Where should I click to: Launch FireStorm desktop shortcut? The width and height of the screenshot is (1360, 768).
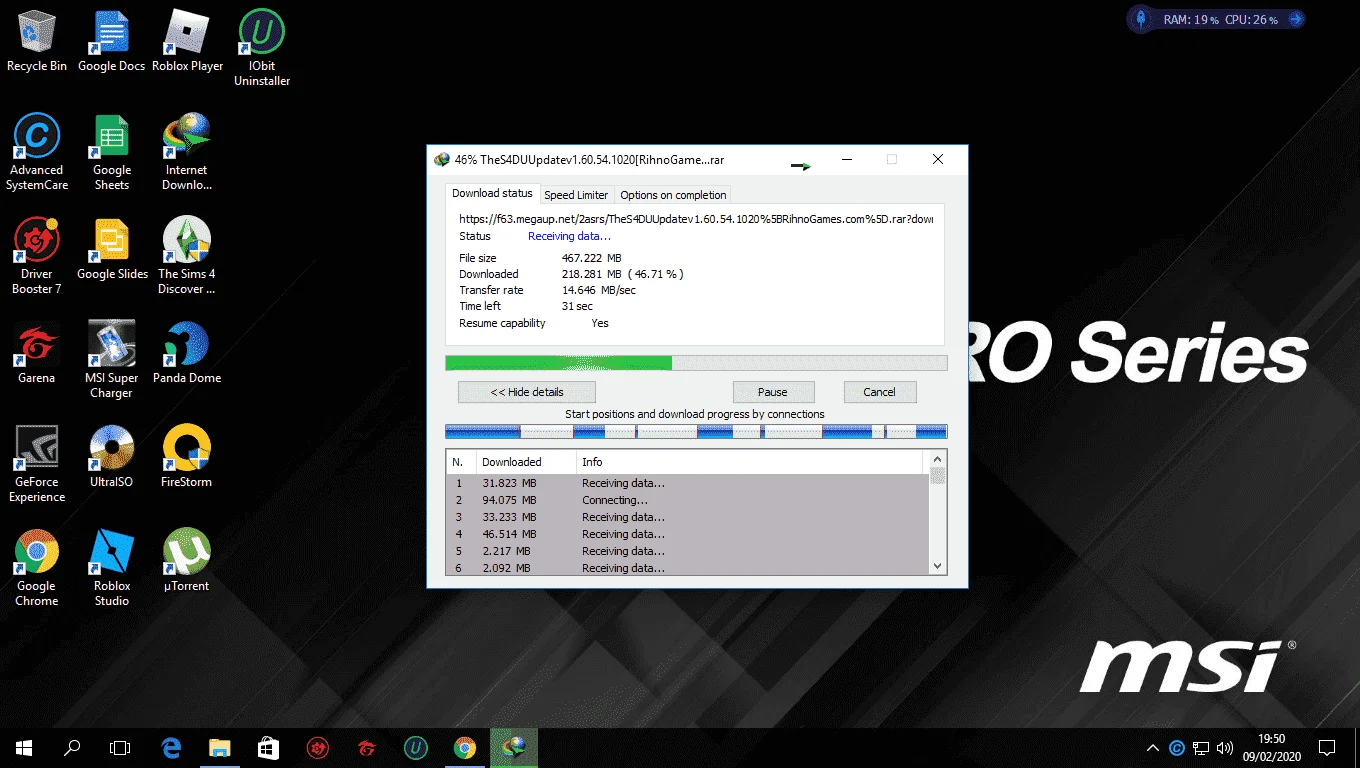pyautogui.click(x=187, y=457)
